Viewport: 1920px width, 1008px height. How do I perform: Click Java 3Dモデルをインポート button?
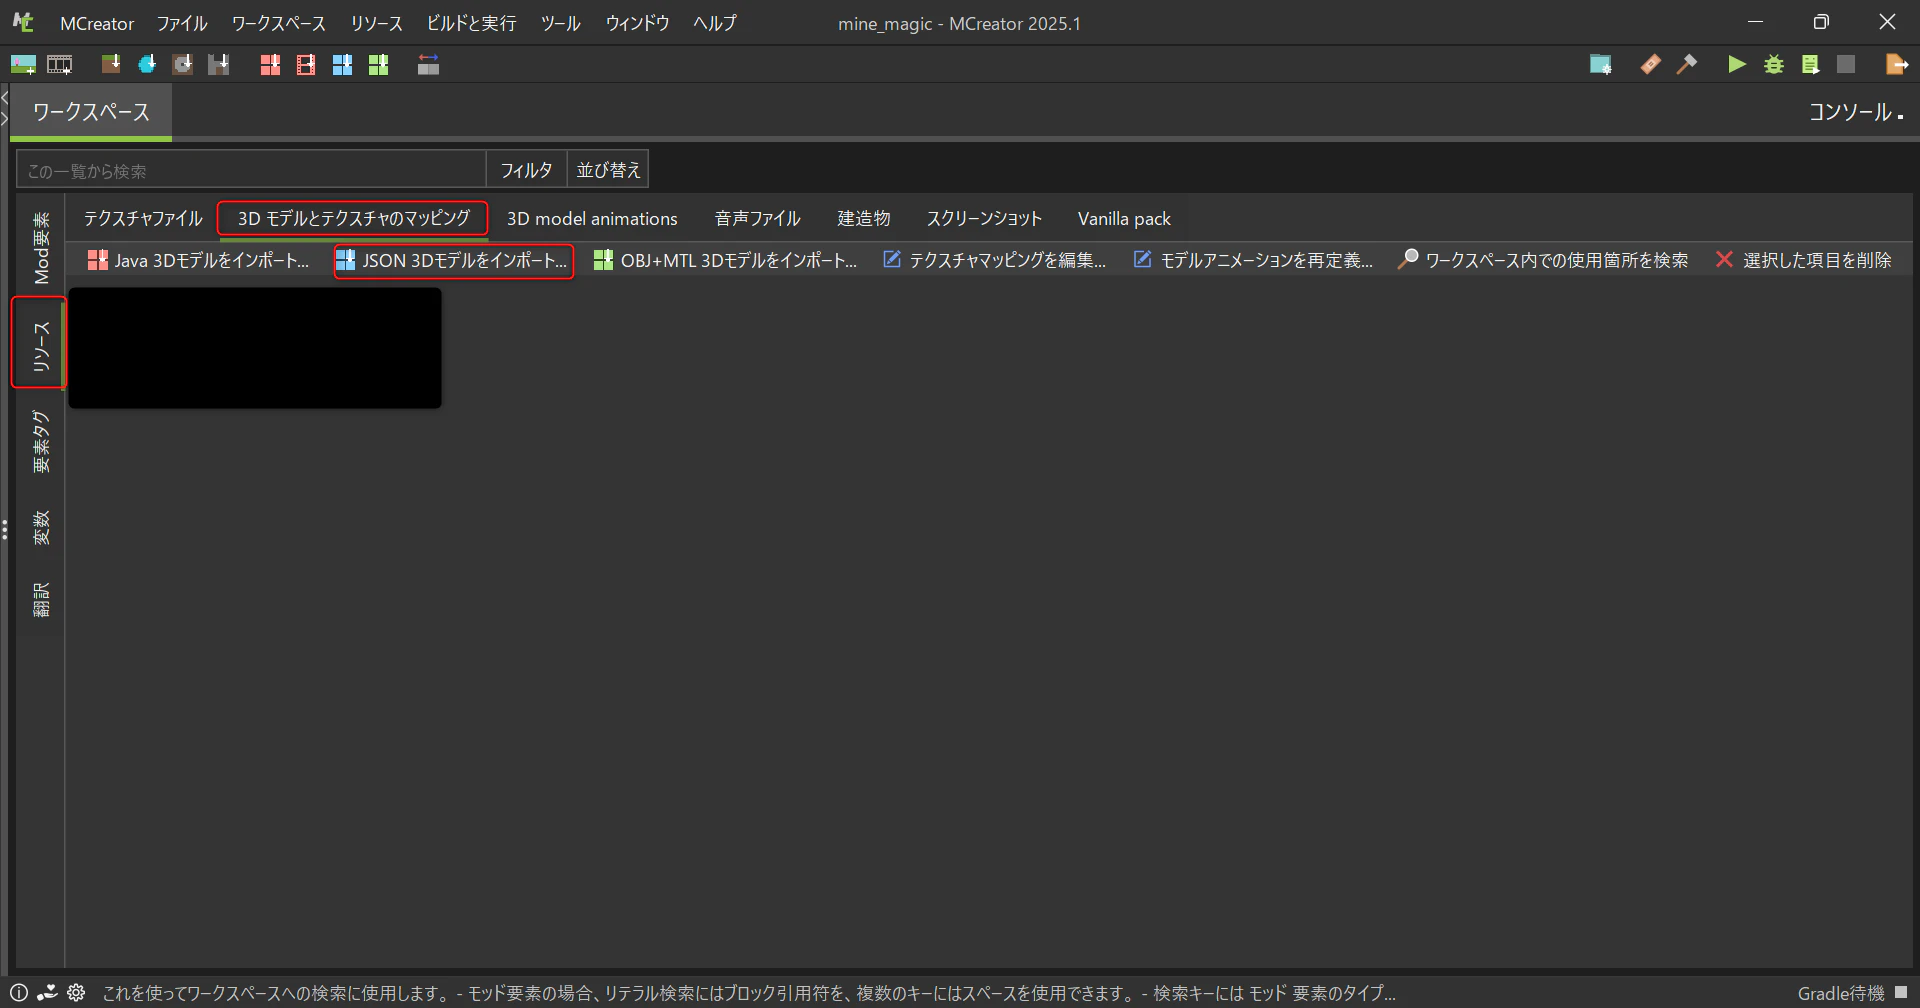point(198,260)
